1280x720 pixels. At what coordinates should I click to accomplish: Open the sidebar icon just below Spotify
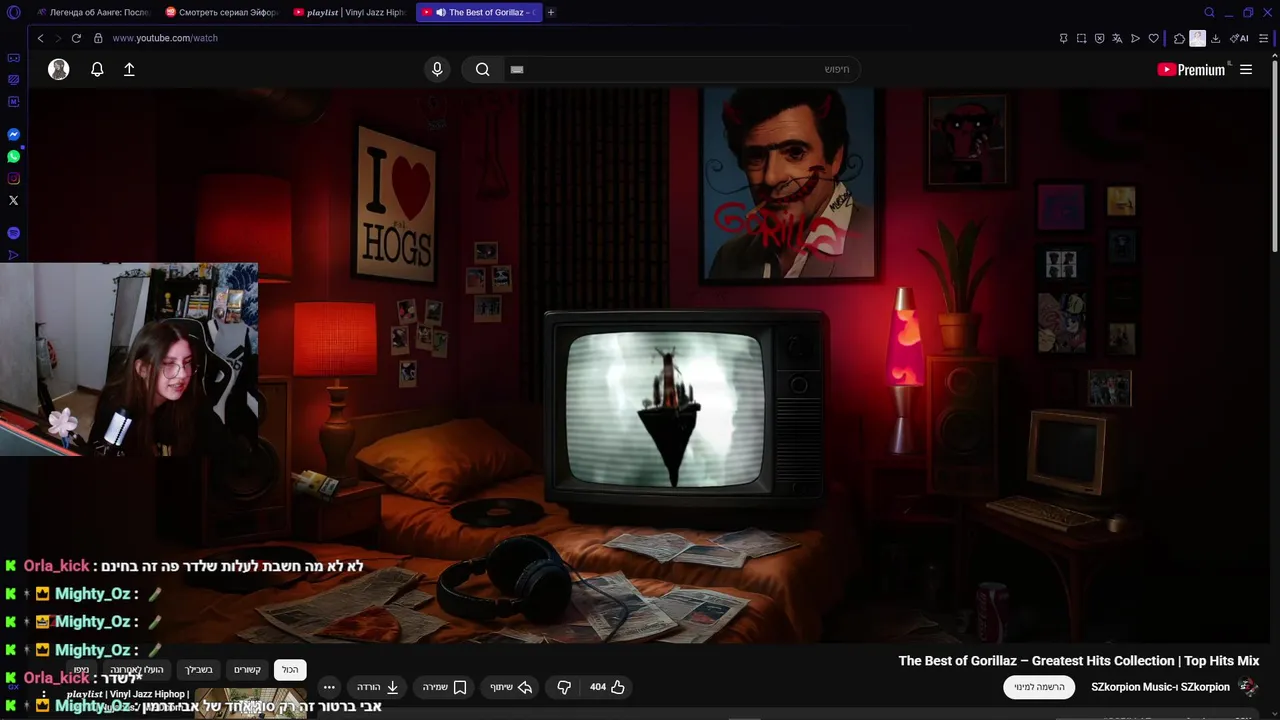pos(13,255)
